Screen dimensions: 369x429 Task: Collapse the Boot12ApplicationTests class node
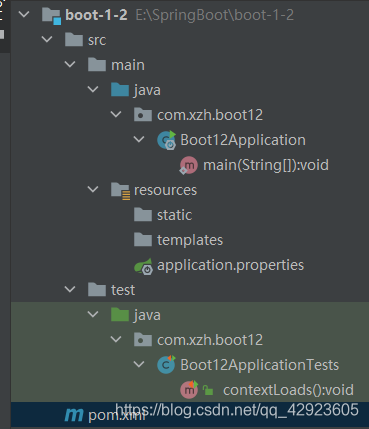click(x=139, y=364)
